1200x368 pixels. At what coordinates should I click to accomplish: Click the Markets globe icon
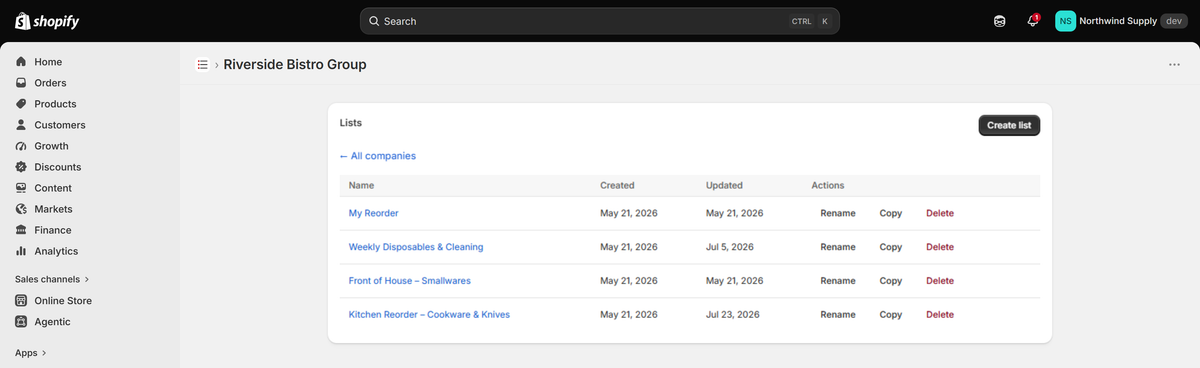21,209
